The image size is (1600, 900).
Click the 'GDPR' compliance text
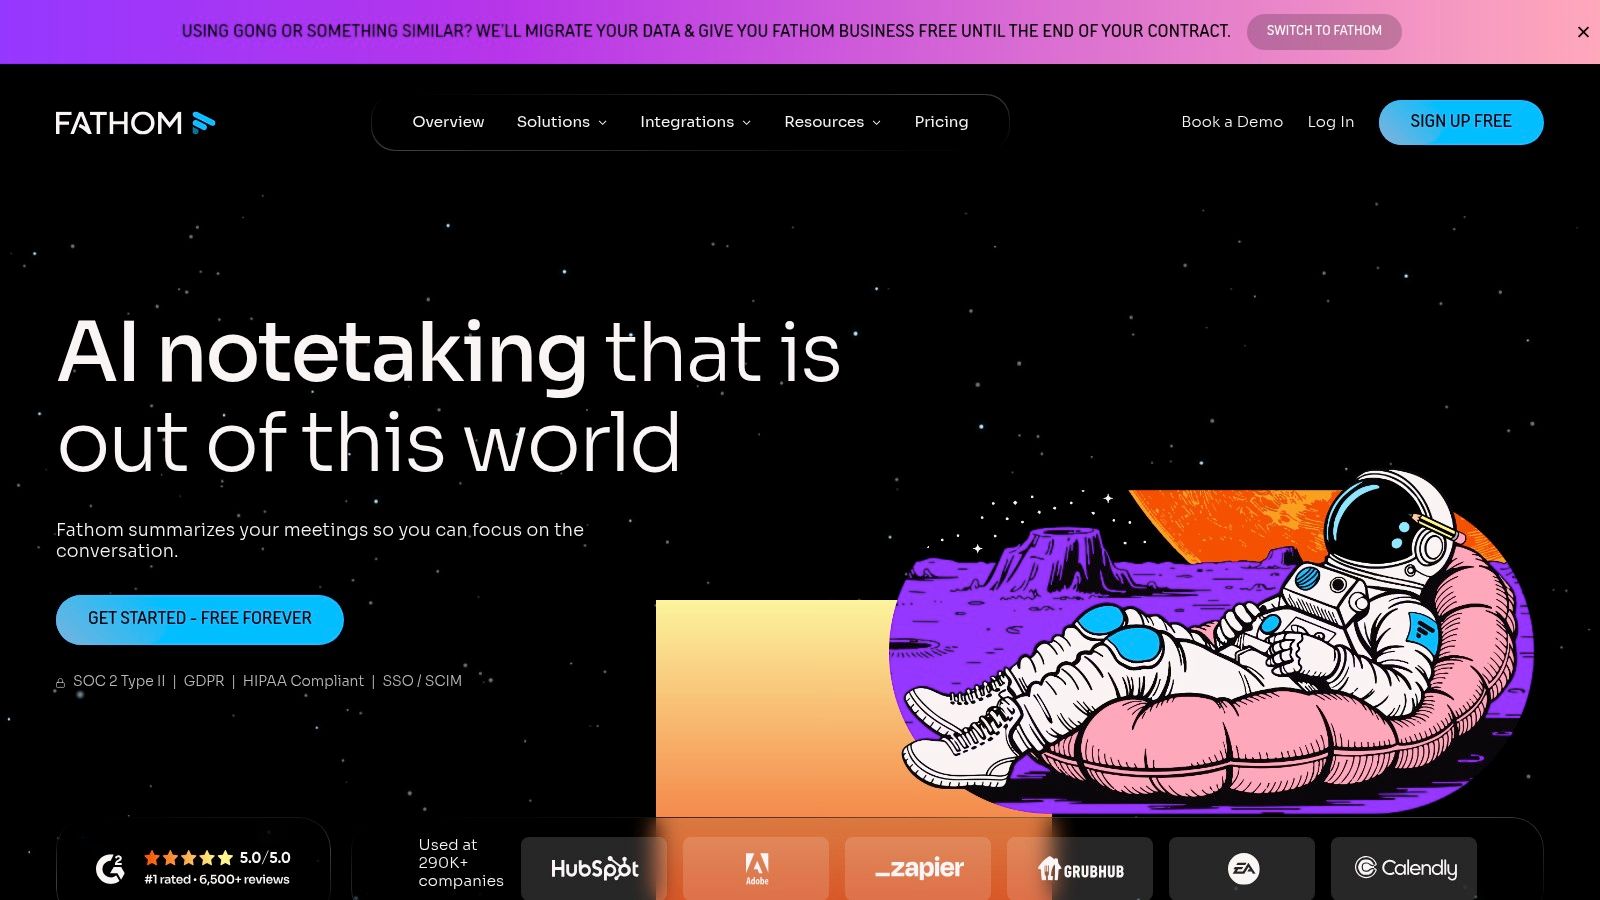pyautogui.click(x=204, y=681)
